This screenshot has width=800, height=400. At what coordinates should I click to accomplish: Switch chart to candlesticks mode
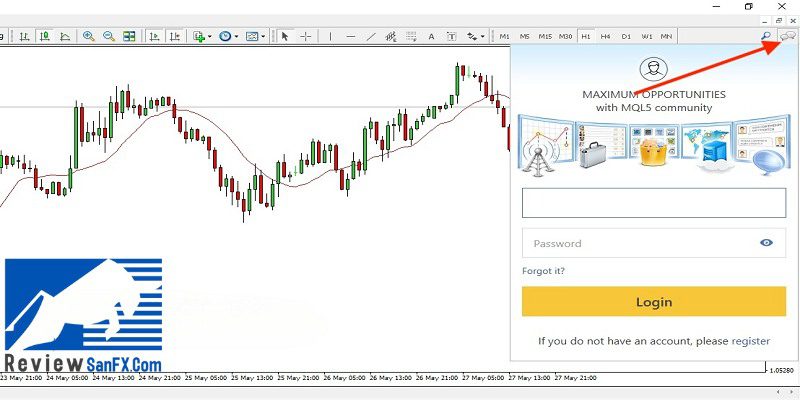[x=44, y=36]
